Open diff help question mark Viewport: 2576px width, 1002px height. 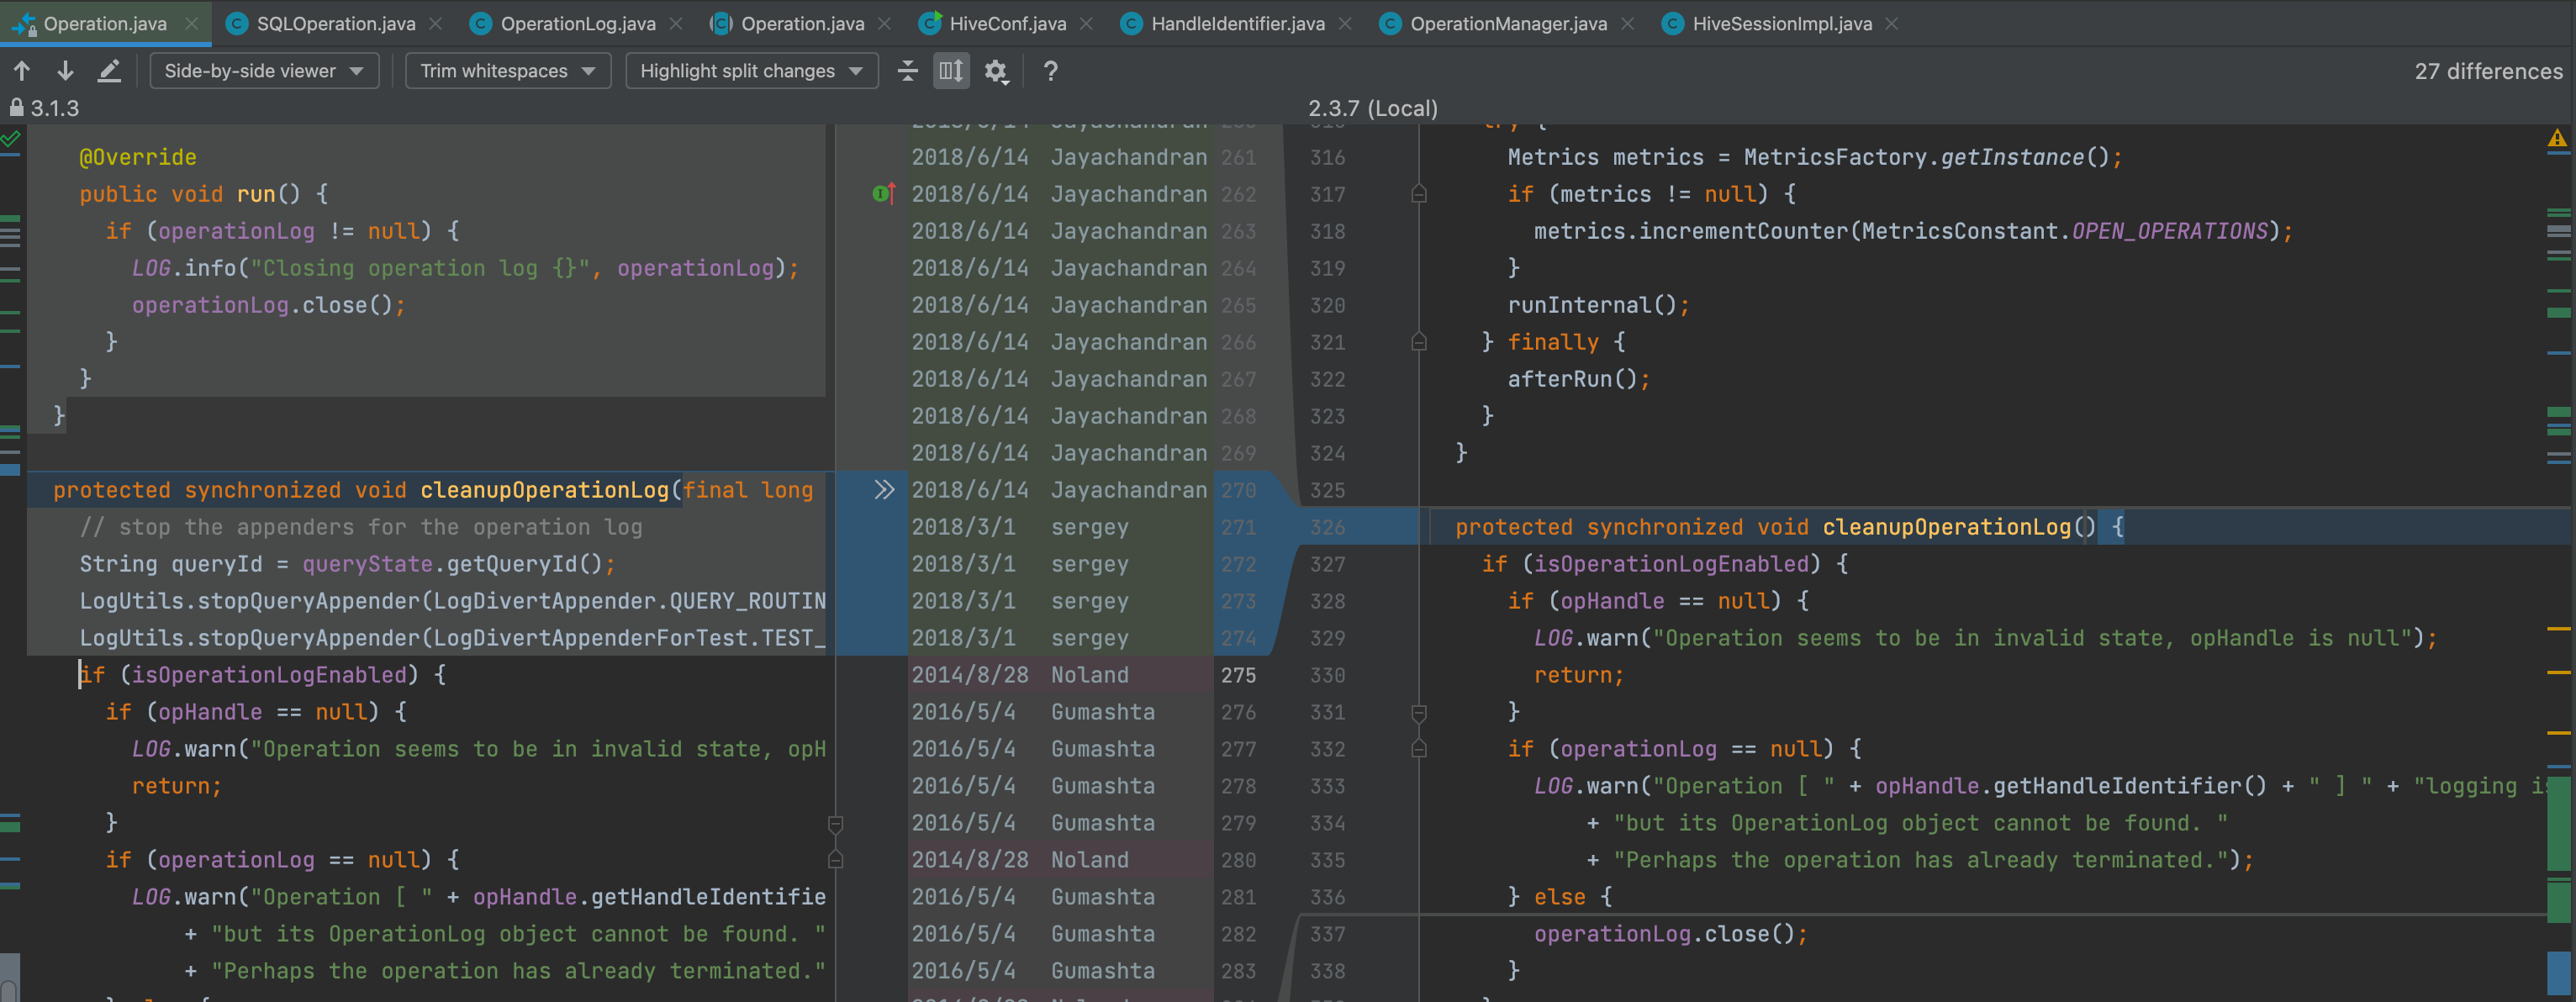pyautogui.click(x=1050, y=71)
